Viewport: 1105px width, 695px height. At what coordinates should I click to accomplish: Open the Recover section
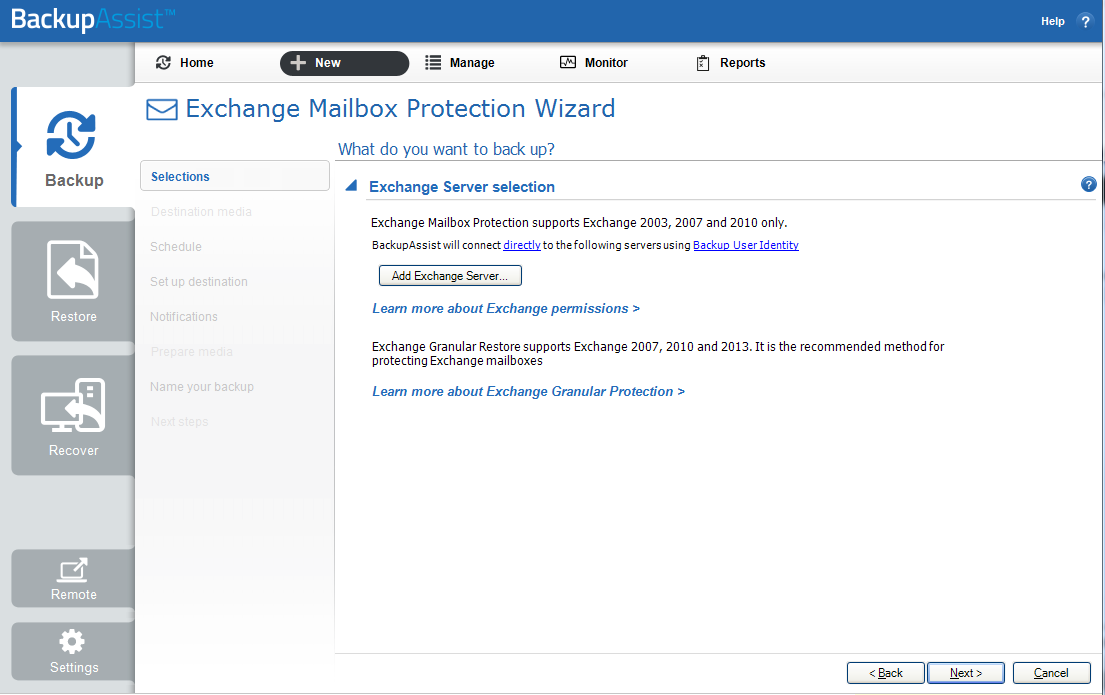pyautogui.click(x=73, y=415)
